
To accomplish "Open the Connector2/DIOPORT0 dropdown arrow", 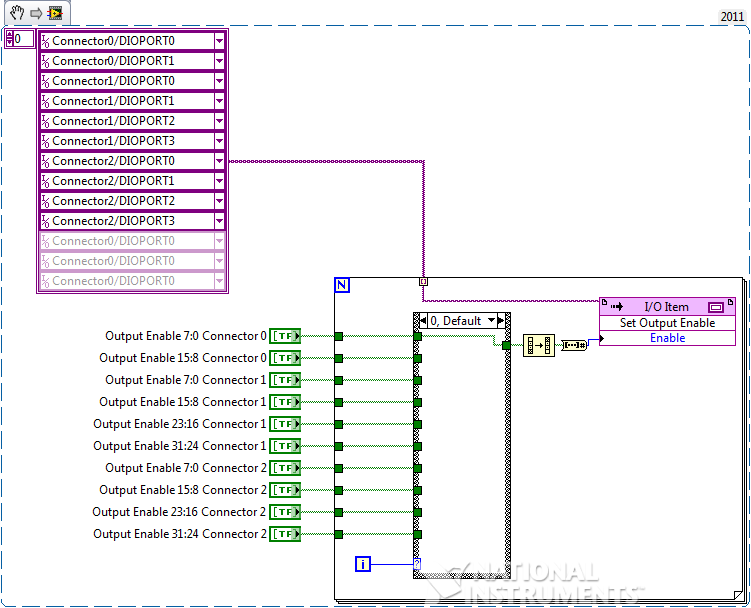I will tap(219, 161).
